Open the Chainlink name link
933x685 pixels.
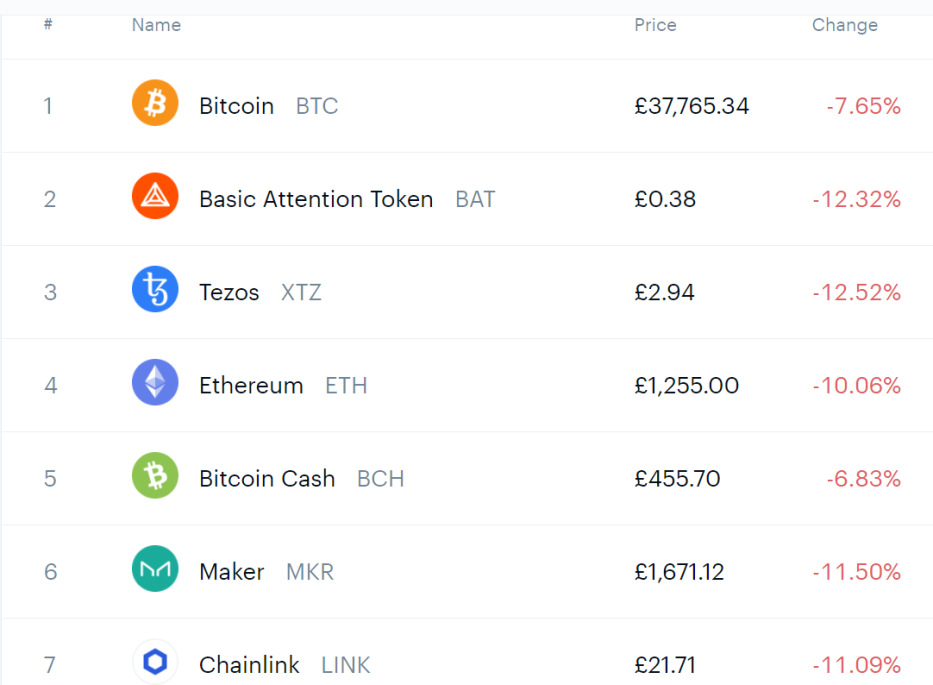pos(249,665)
